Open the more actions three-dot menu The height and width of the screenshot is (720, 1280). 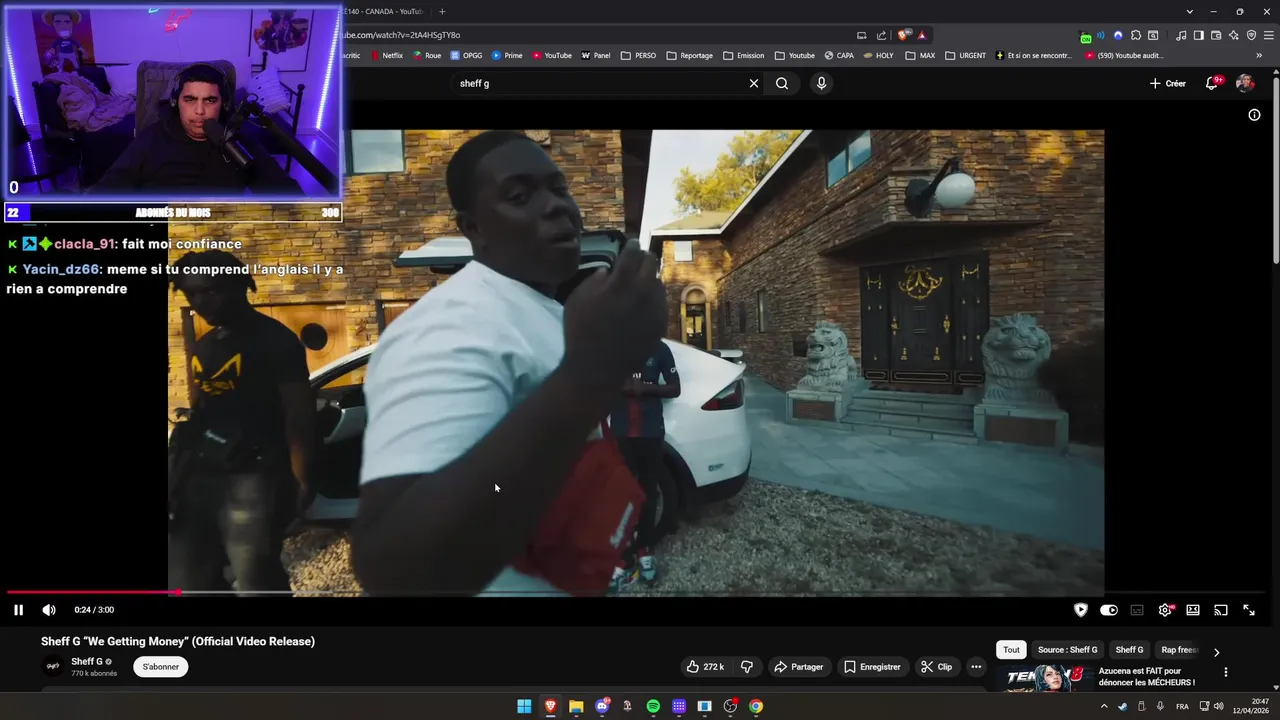click(x=976, y=667)
